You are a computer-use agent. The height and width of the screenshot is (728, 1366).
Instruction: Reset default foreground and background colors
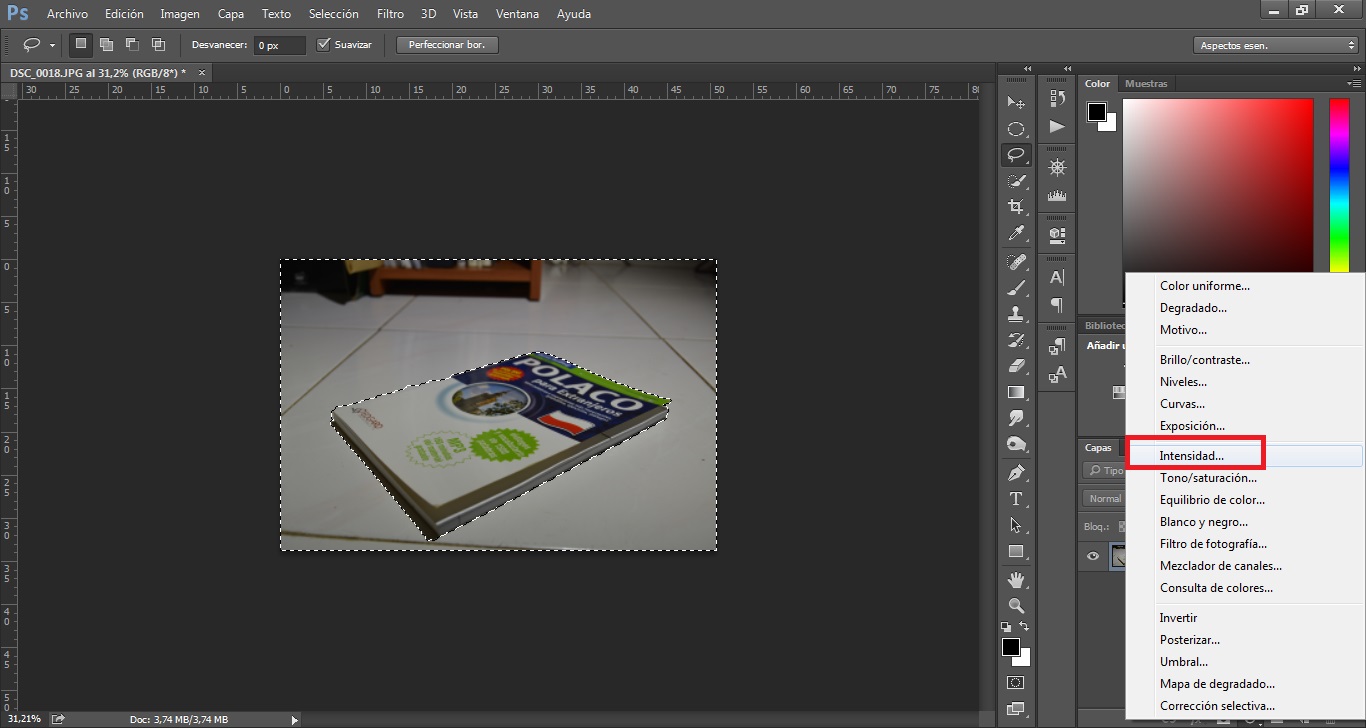pyautogui.click(x=1007, y=627)
